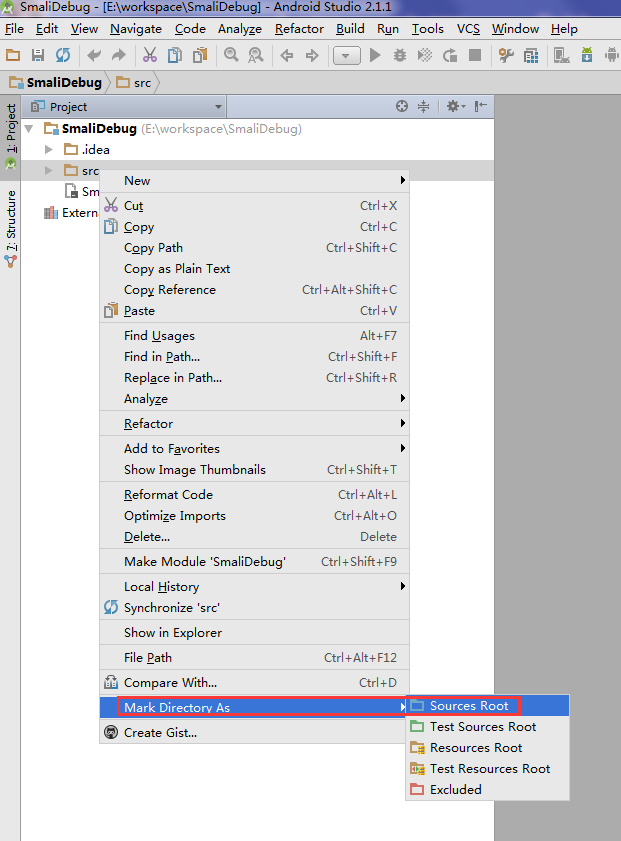621x841 pixels.
Task: Click the Save All toolbar icon
Action: 38,55
